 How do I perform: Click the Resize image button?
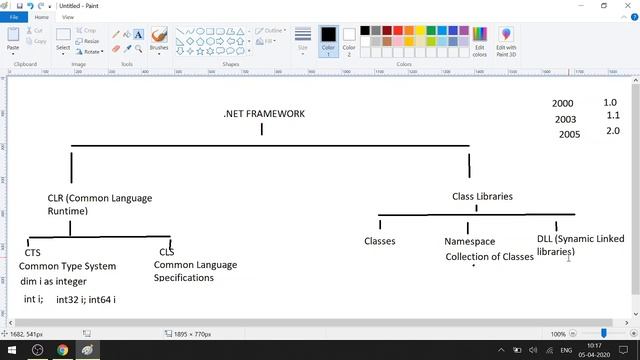point(87,41)
